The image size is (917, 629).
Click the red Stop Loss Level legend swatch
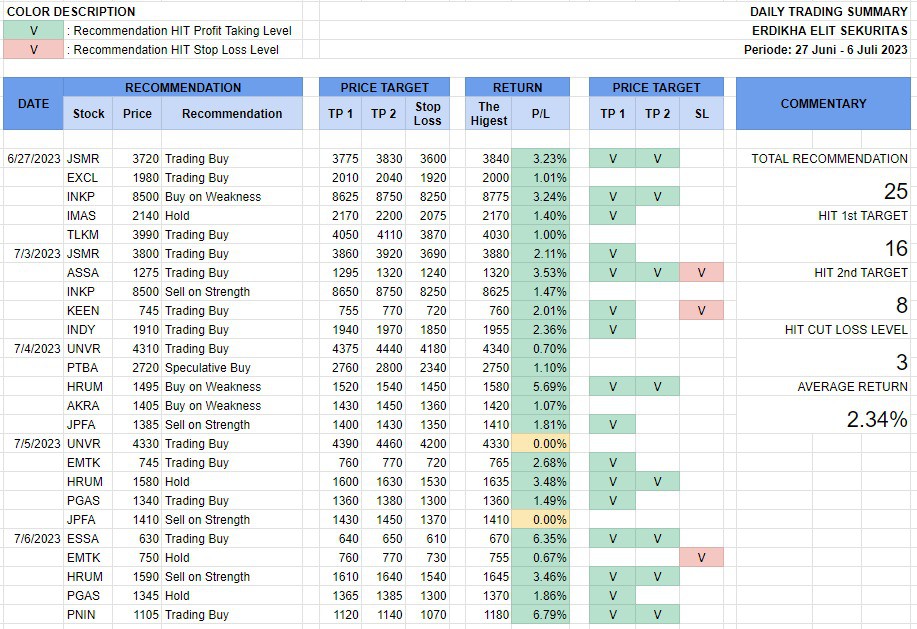(33, 50)
